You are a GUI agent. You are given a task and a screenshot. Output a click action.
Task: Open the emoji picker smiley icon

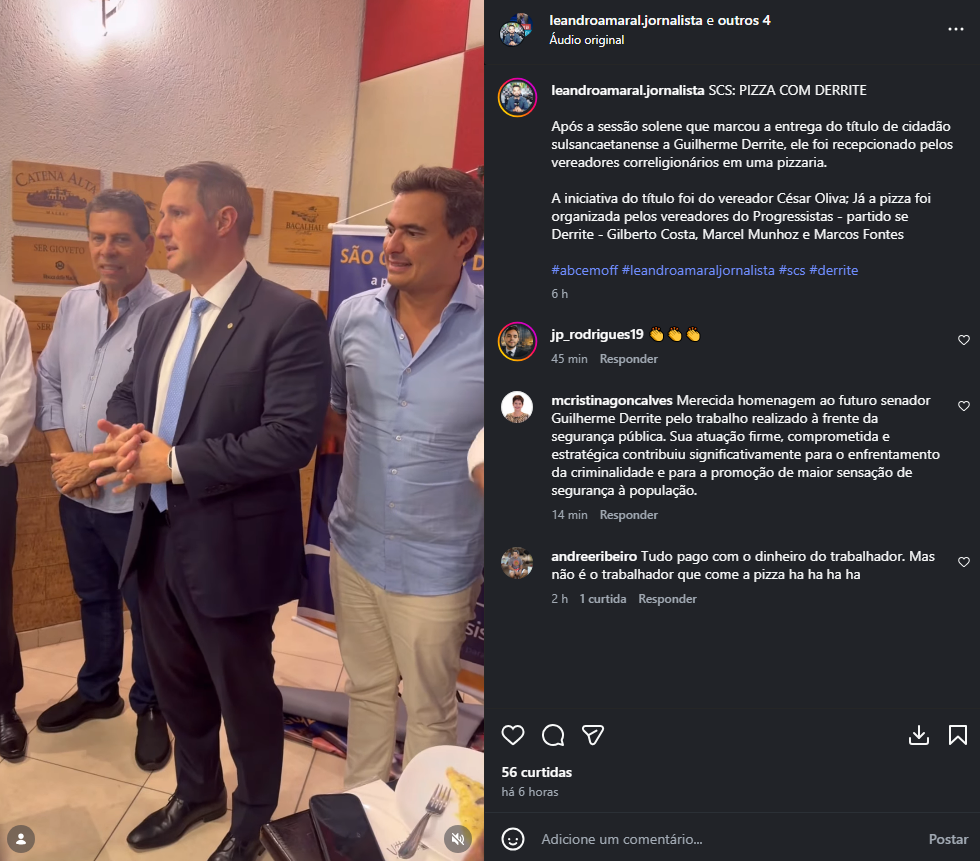coord(512,839)
